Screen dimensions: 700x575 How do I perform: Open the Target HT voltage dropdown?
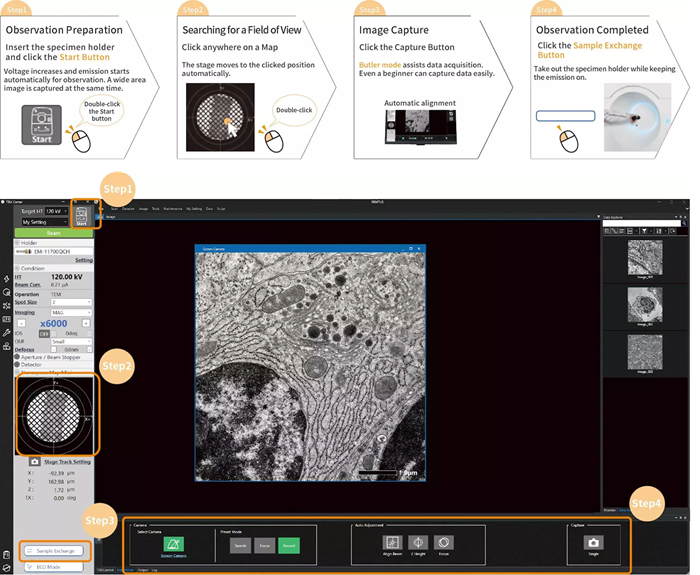(56, 211)
